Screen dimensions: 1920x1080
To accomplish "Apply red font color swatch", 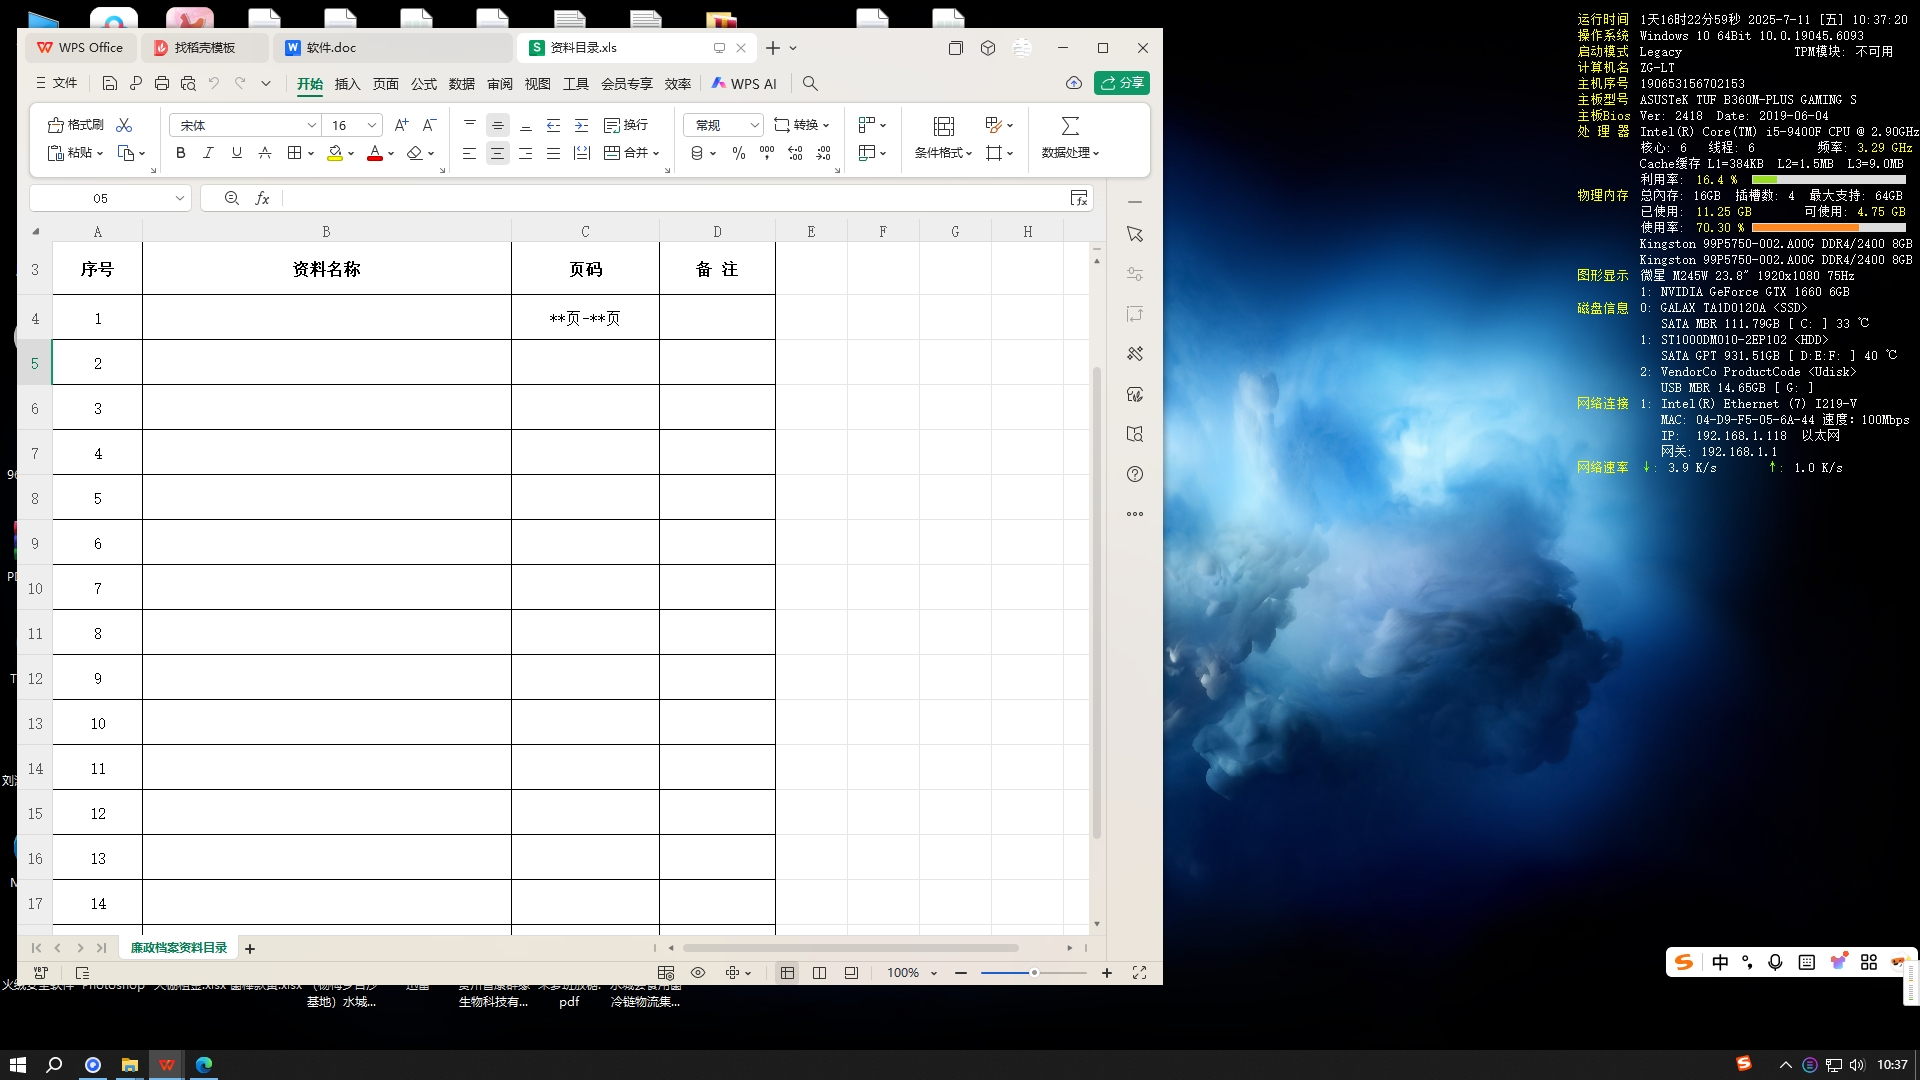I will (375, 153).
